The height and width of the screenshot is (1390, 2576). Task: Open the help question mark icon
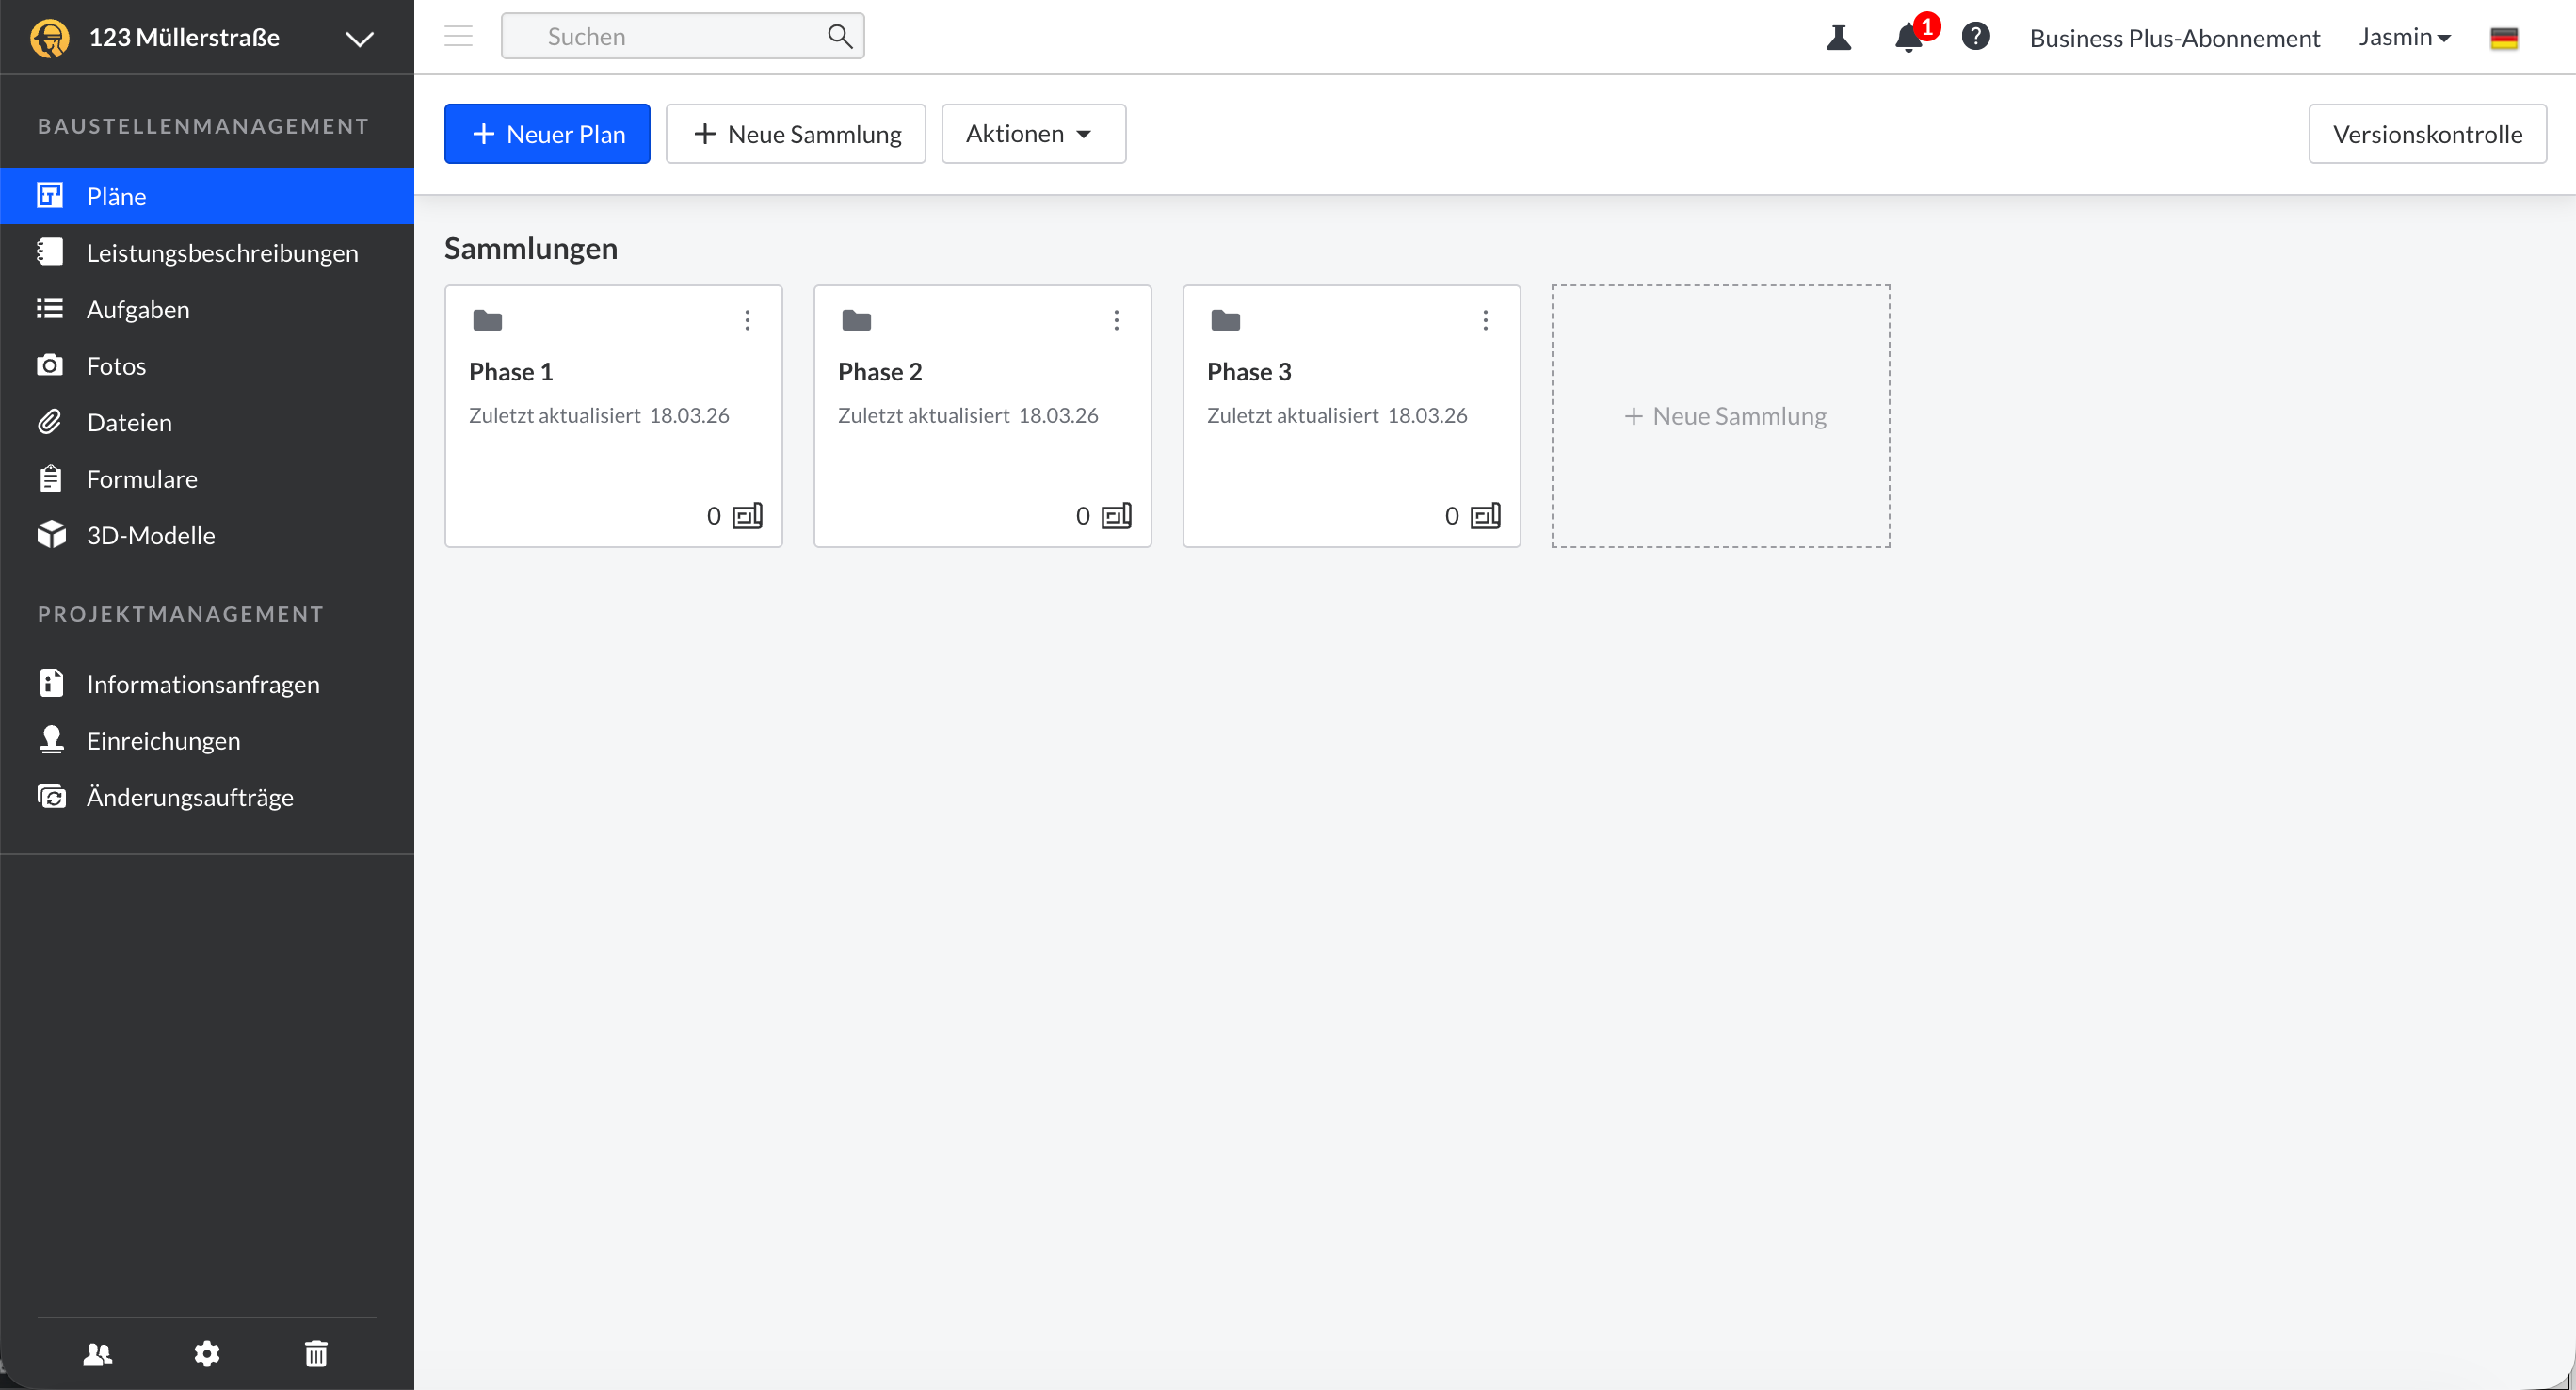tap(1975, 37)
